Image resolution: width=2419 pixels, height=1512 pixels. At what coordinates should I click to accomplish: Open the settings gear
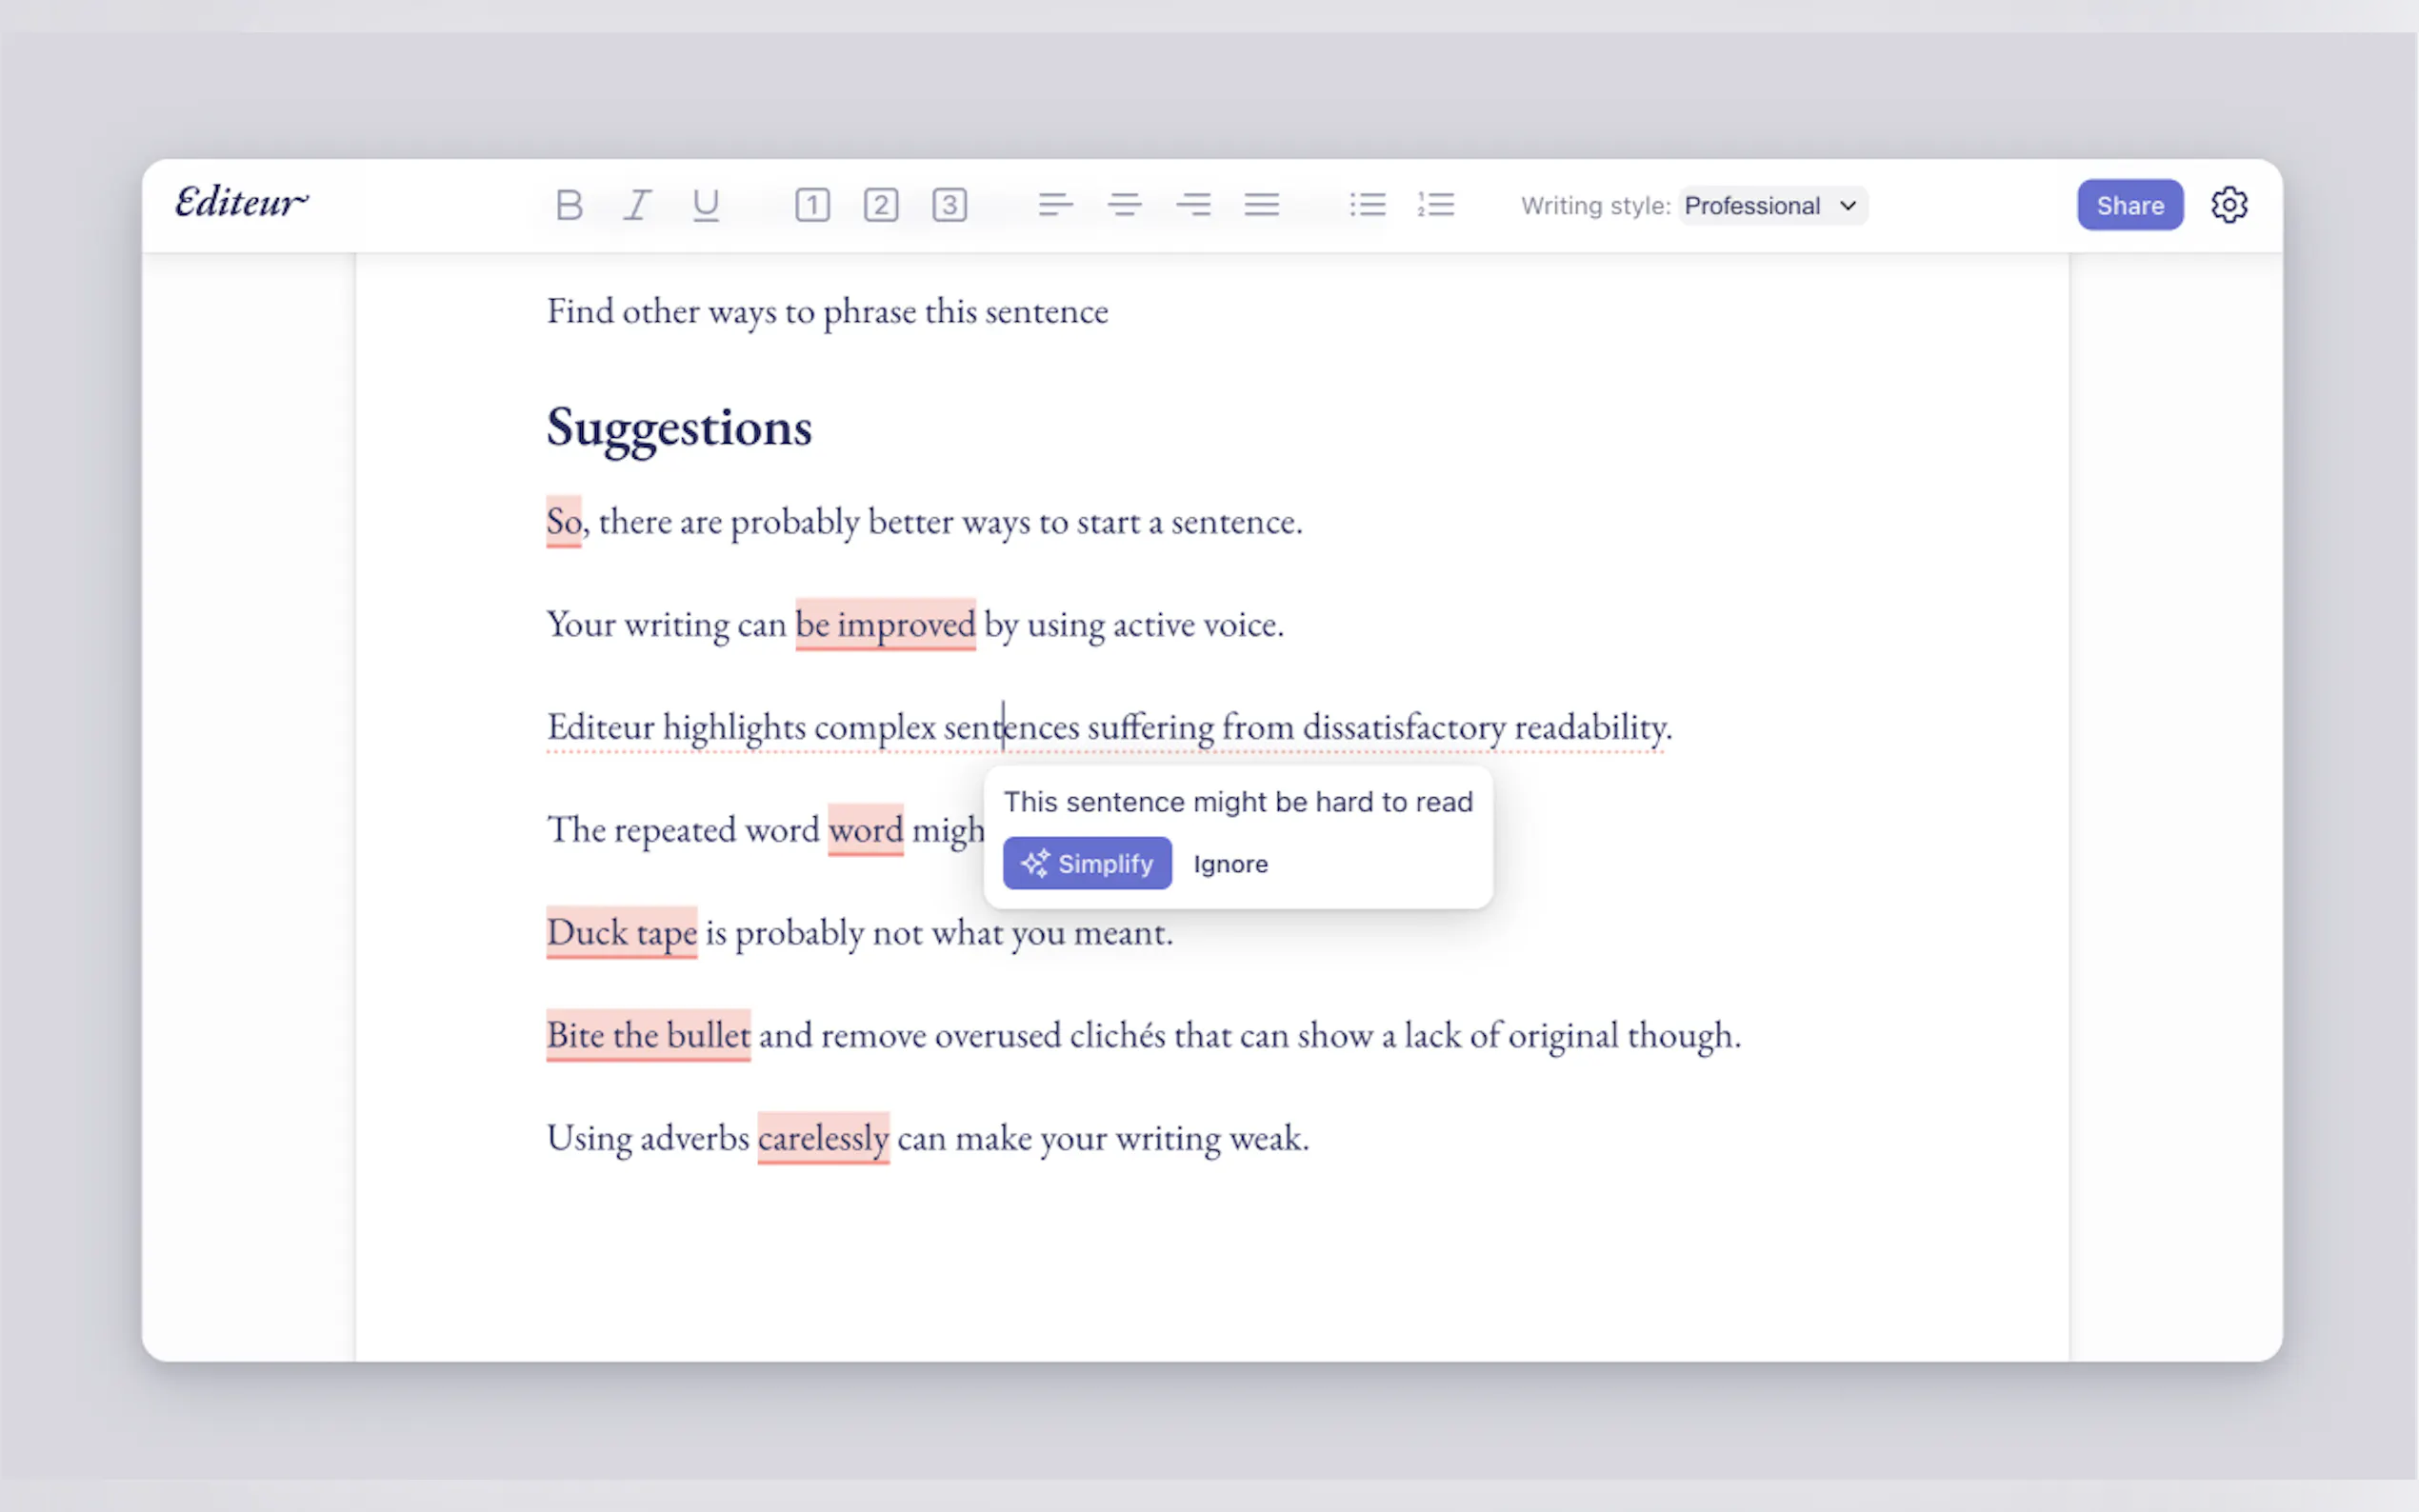click(2228, 205)
